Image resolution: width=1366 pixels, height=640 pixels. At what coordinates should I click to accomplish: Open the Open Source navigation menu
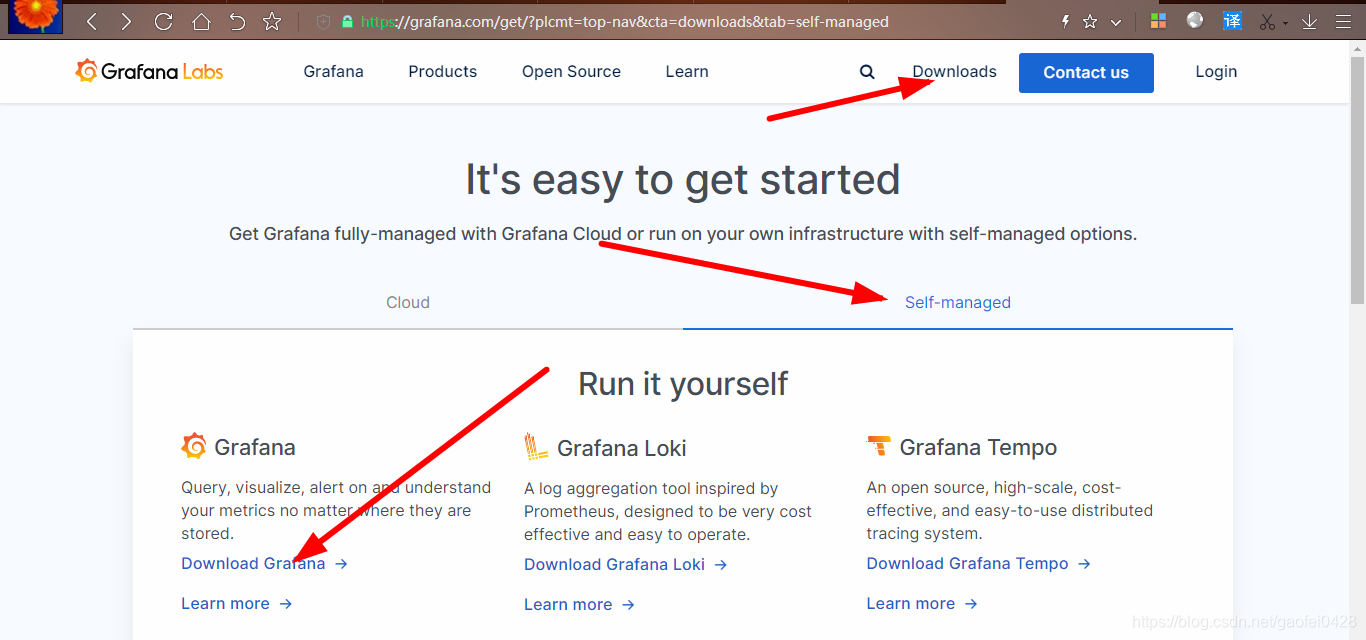coord(571,72)
